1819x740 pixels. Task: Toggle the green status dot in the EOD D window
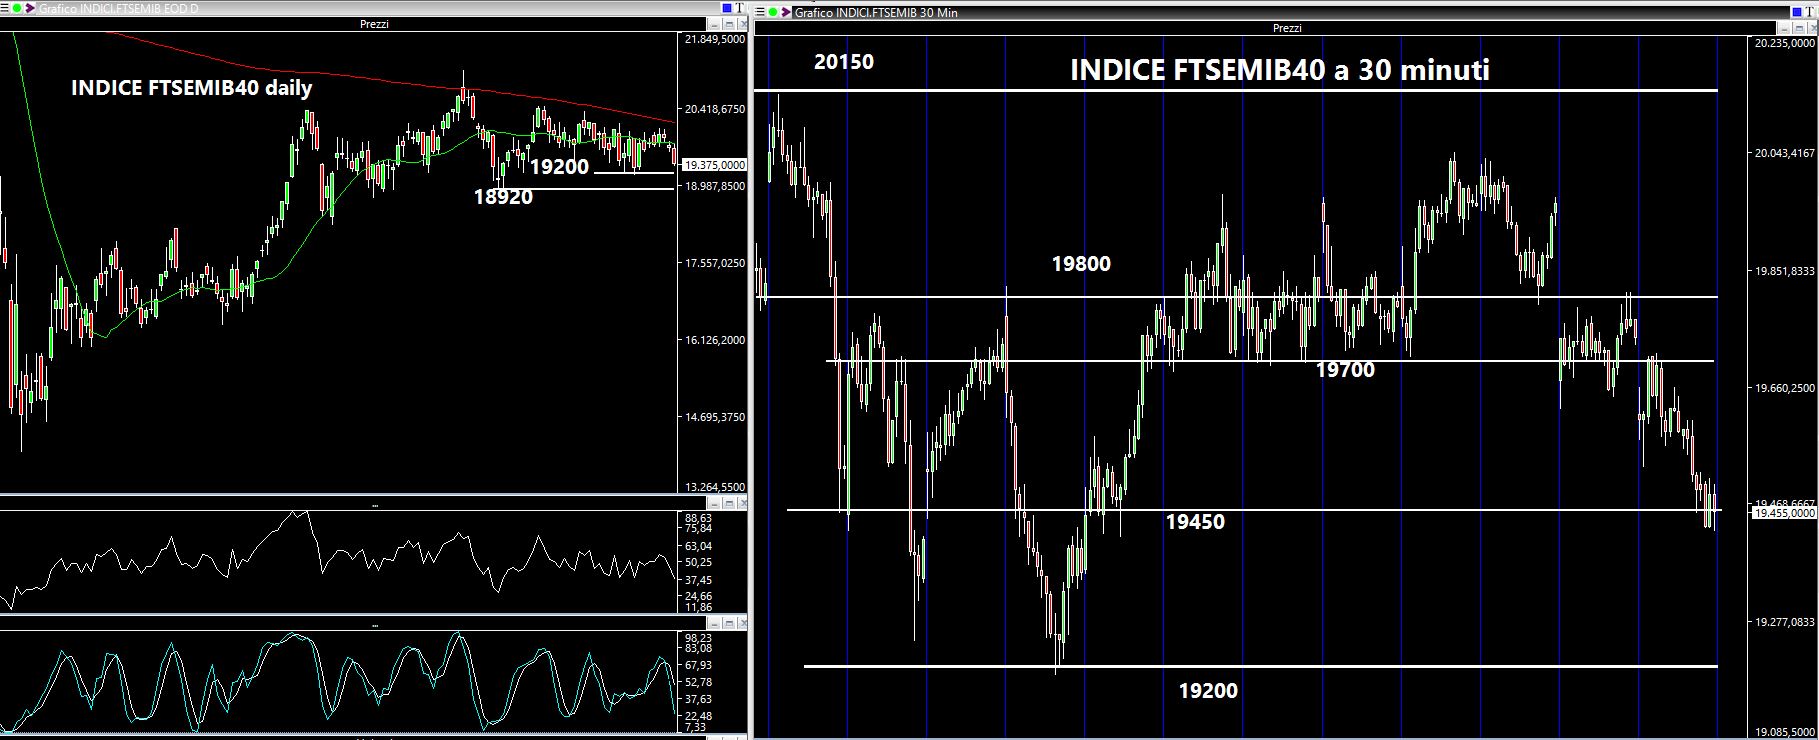click(x=17, y=10)
